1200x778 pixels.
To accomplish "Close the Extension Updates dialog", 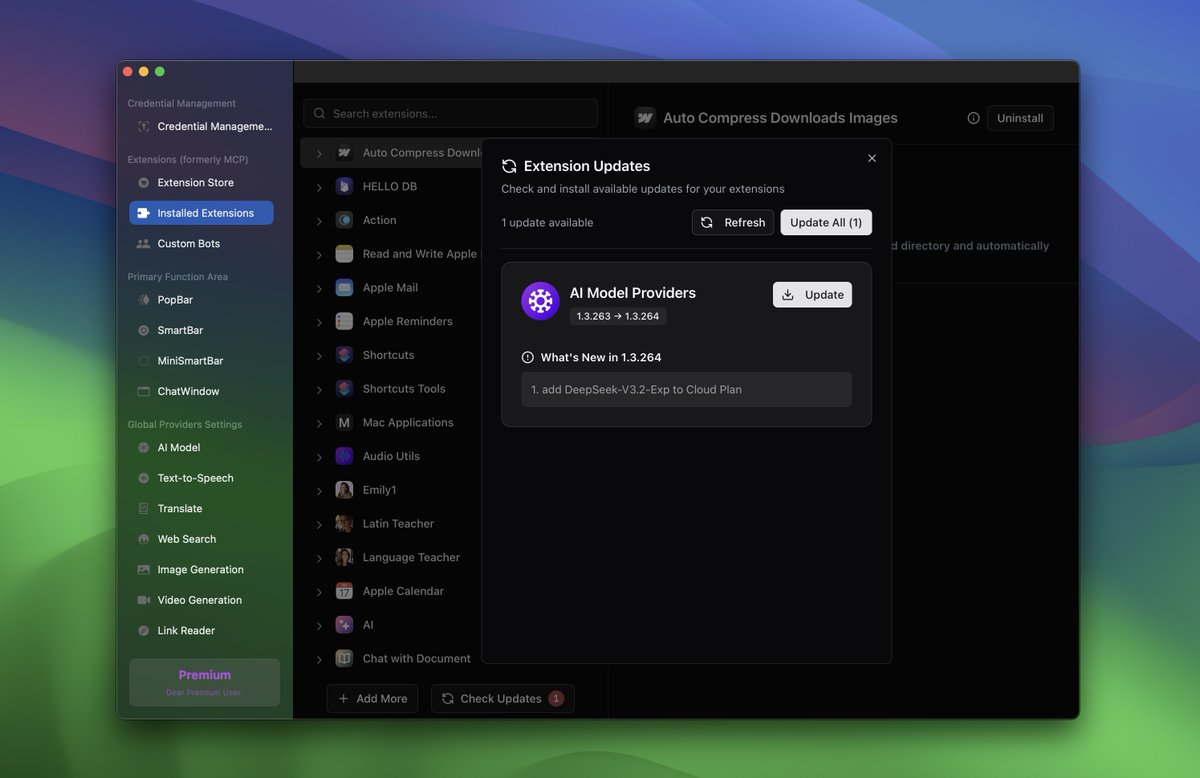I will (872, 158).
